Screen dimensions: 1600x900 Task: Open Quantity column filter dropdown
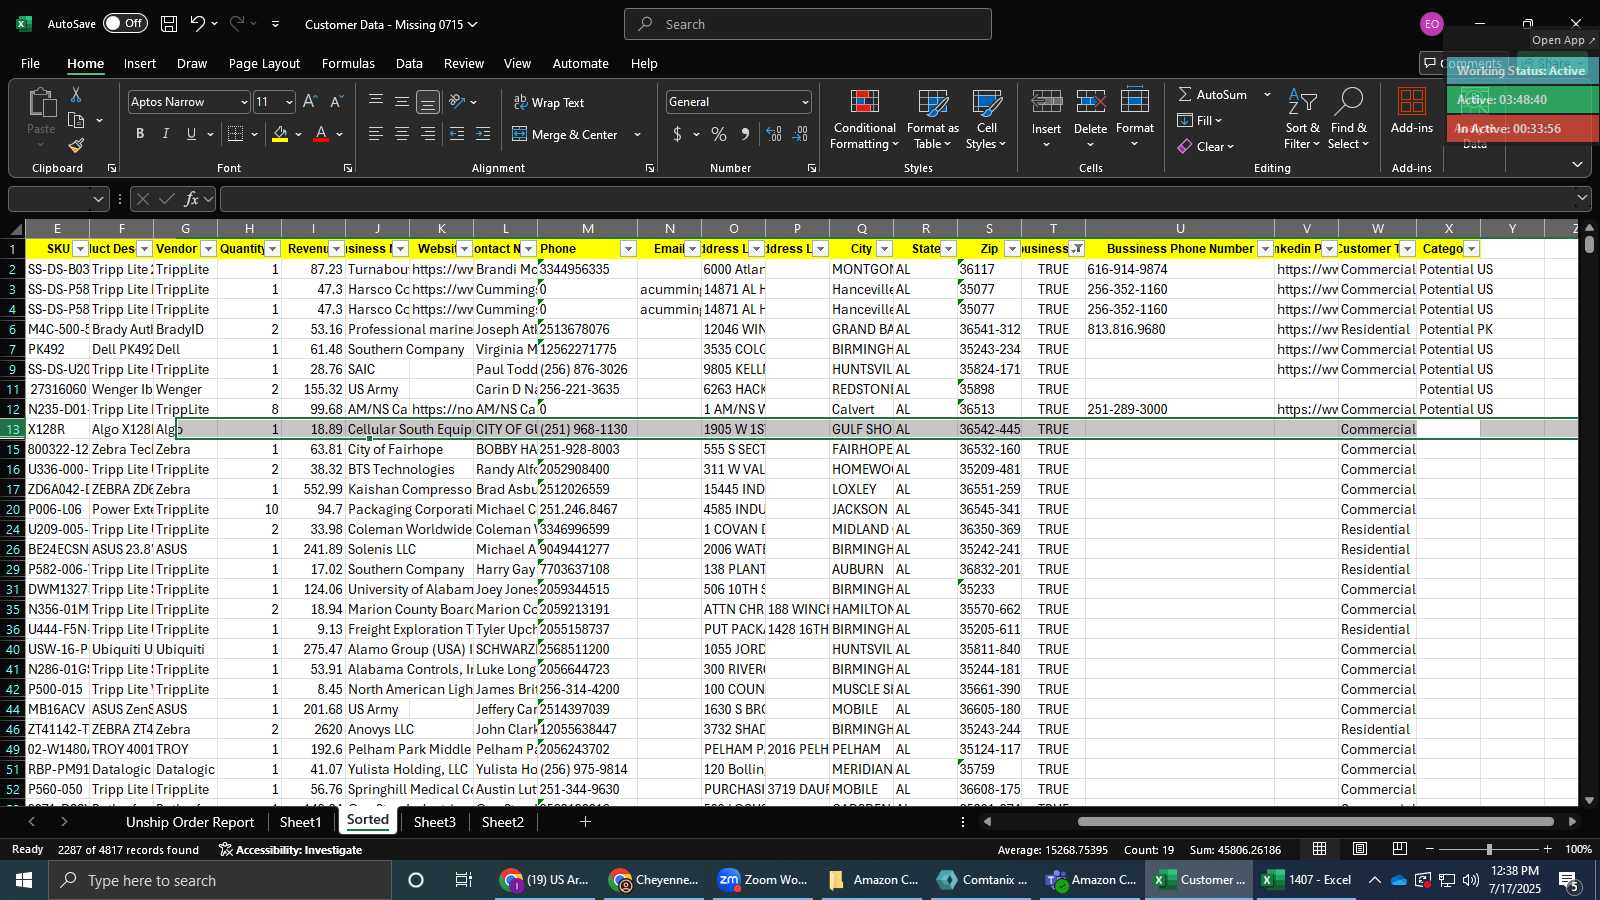coord(272,249)
